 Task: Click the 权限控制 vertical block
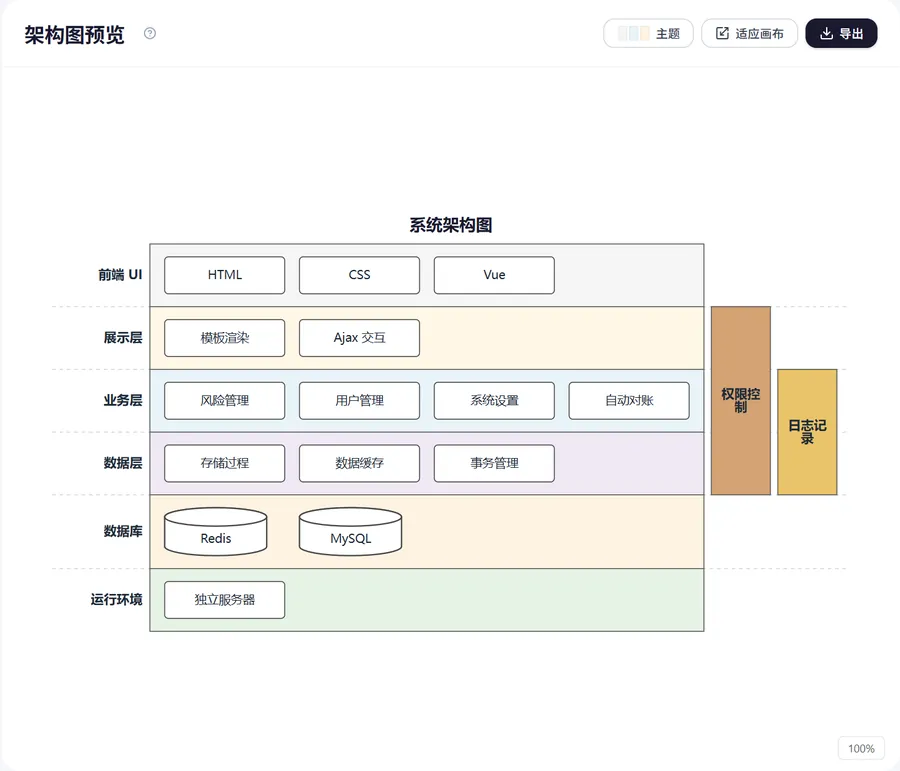coord(740,401)
